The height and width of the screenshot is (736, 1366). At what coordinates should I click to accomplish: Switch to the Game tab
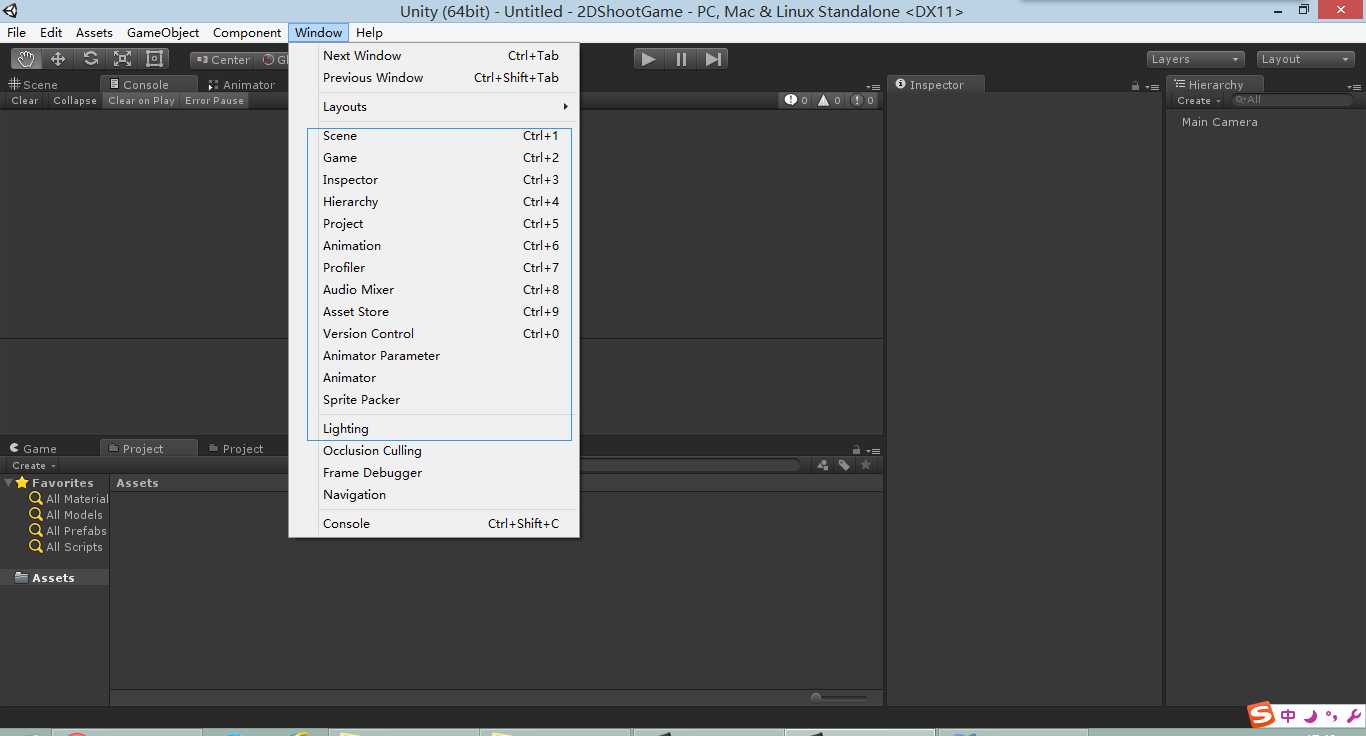tap(33, 448)
